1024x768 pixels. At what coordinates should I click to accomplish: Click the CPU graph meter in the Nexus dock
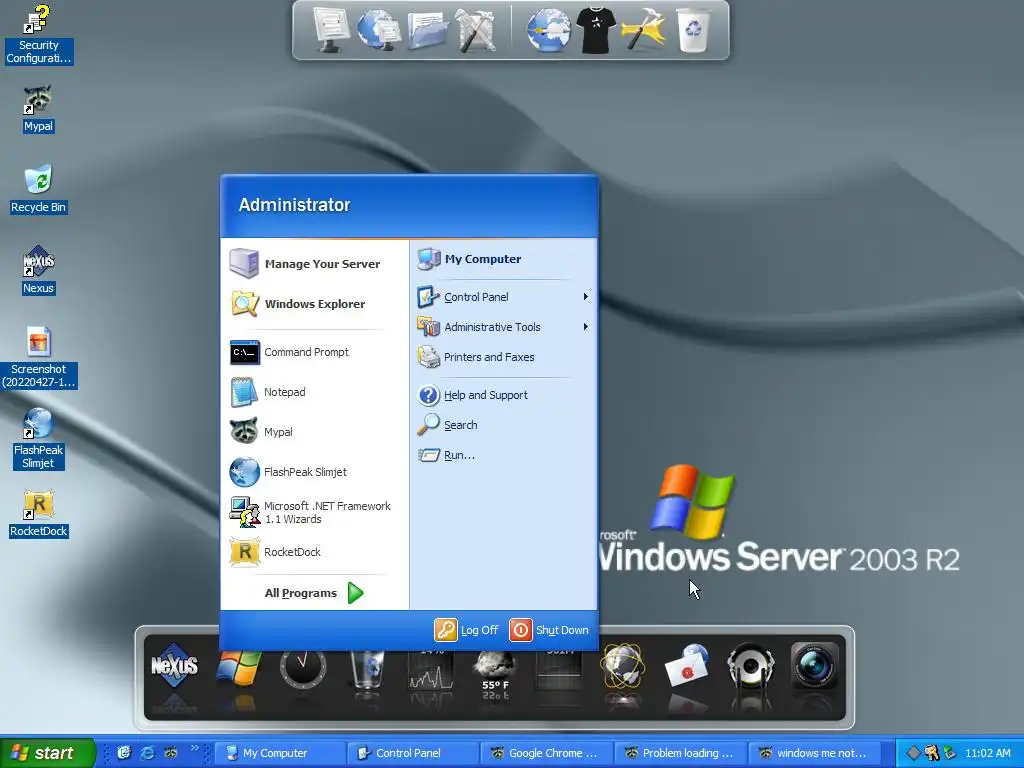430,669
